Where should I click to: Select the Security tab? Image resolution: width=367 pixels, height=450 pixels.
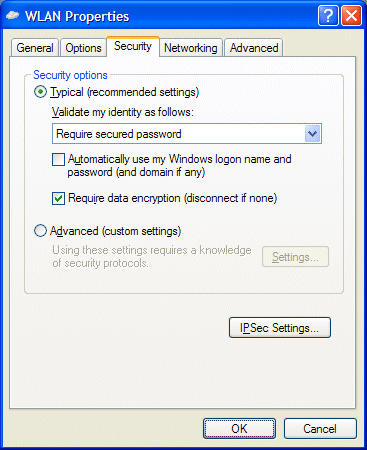pos(133,46)
